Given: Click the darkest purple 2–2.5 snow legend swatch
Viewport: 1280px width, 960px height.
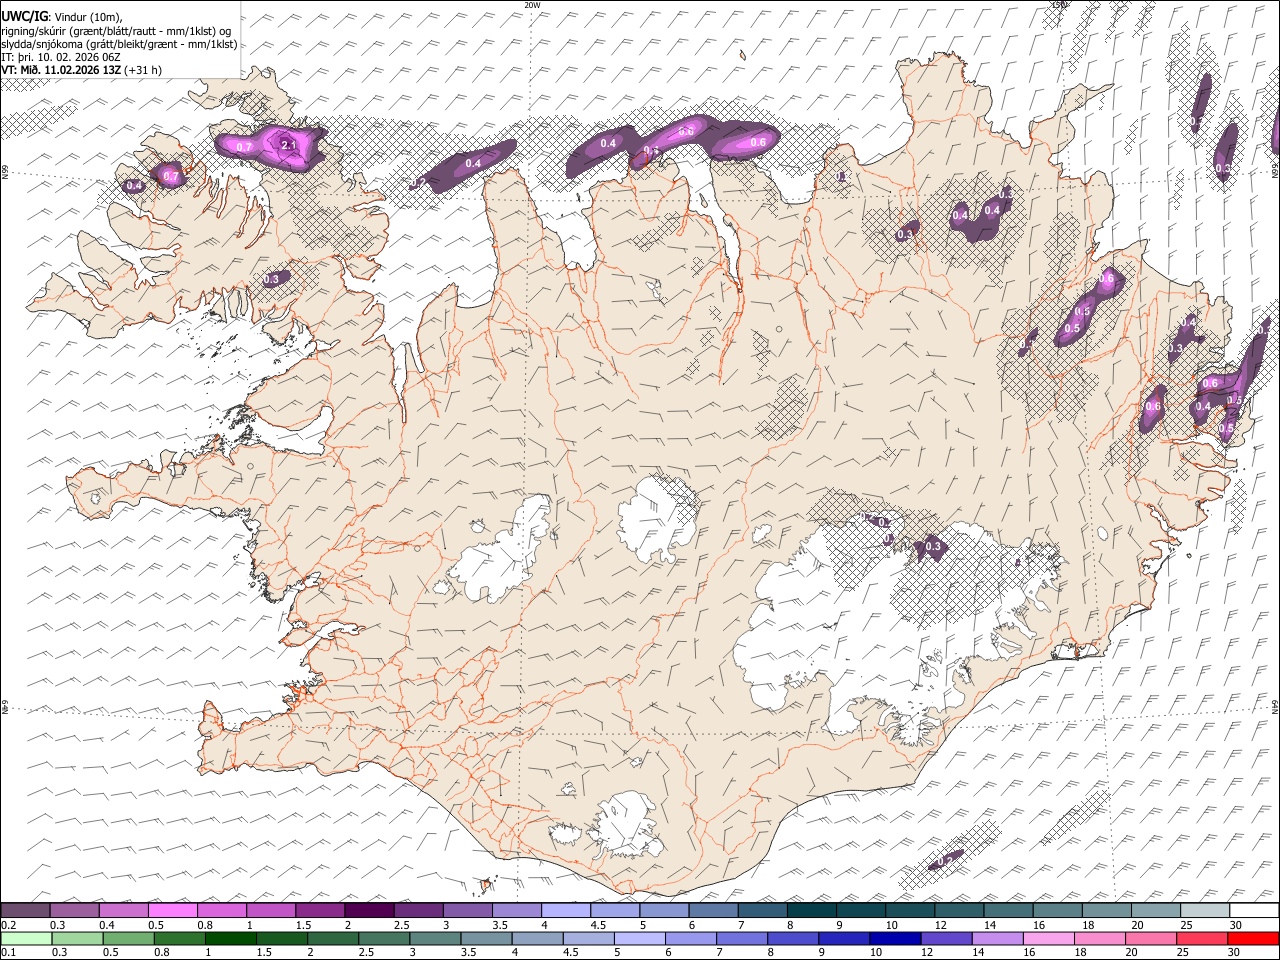Looking at the screenshot, I should tap(369, 911).
